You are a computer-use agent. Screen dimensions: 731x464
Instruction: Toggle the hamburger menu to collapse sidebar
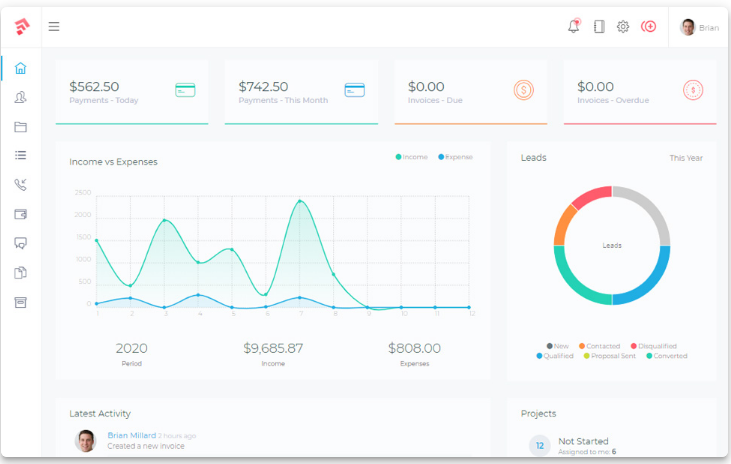tap(54, 27)
